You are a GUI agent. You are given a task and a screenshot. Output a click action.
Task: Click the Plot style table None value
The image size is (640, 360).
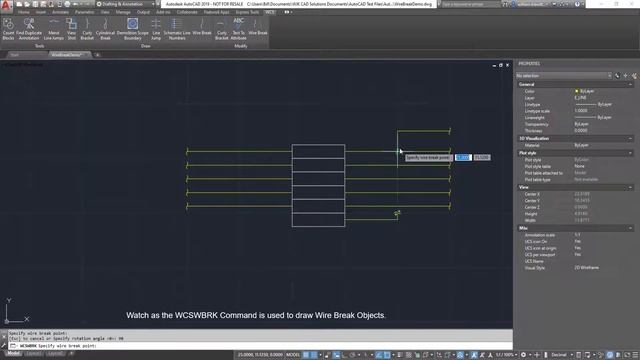point(580,167)
